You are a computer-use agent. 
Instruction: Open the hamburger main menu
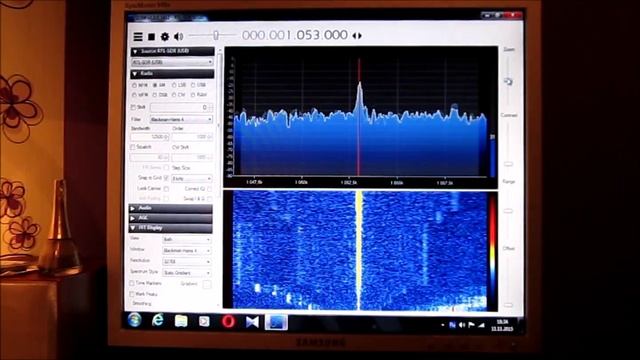[x=138, y=37]
